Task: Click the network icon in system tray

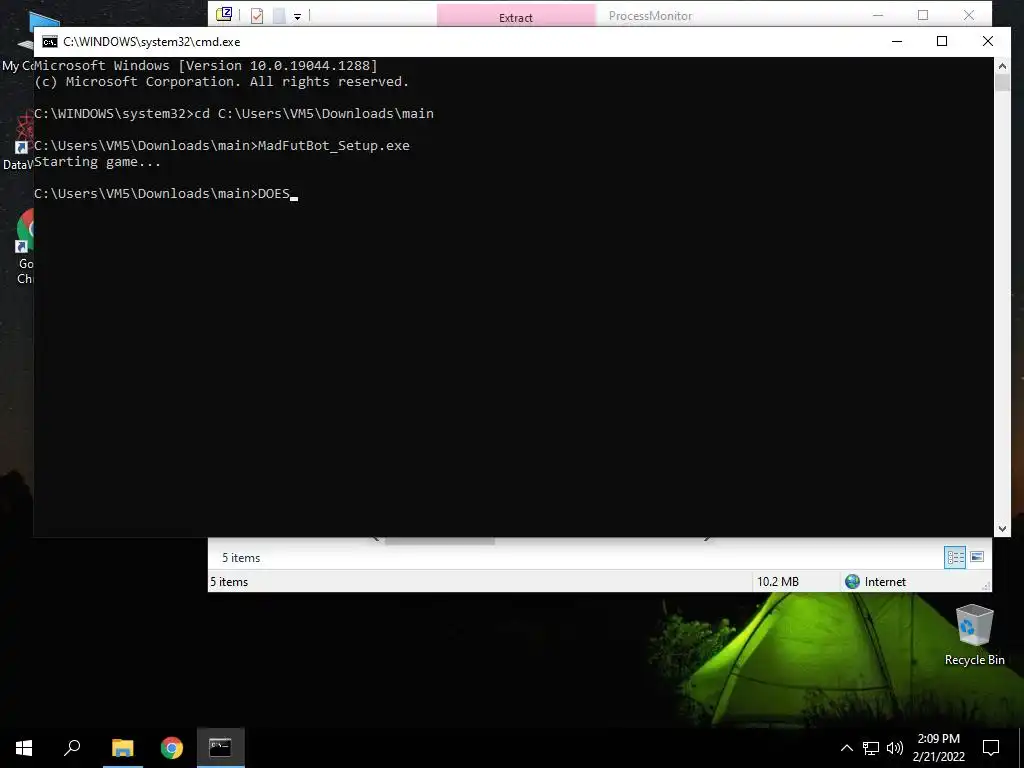Action: [x=871, y=748]
